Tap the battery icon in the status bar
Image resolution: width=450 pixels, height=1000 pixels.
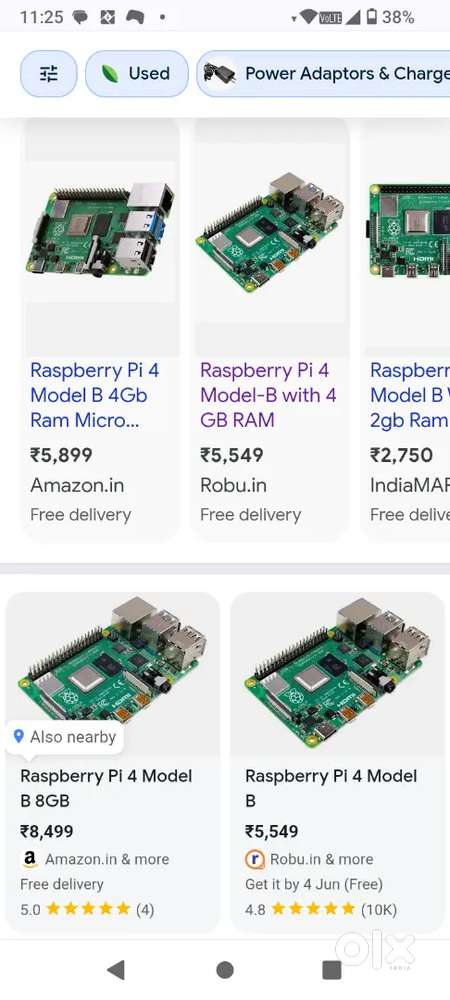(372, 17)
